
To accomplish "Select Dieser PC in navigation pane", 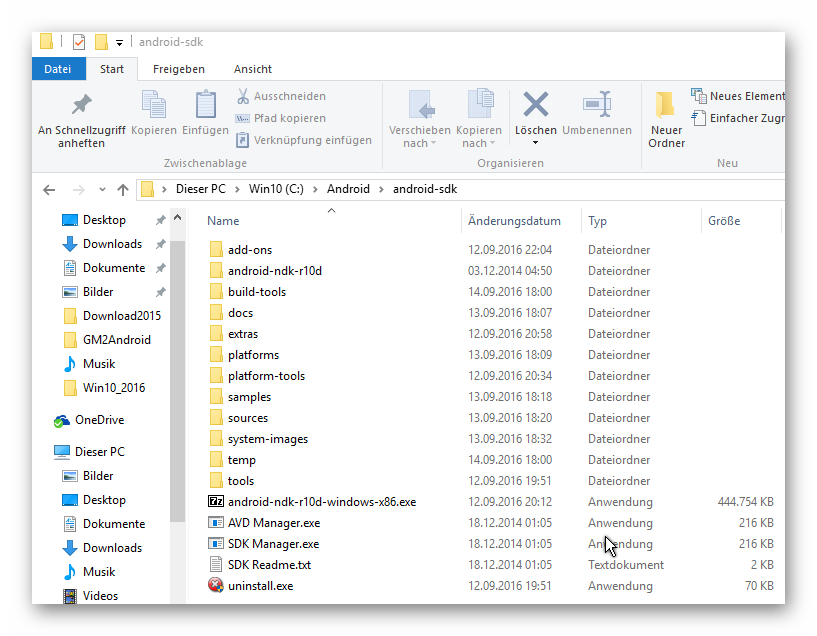I will (x=100, y=452).
